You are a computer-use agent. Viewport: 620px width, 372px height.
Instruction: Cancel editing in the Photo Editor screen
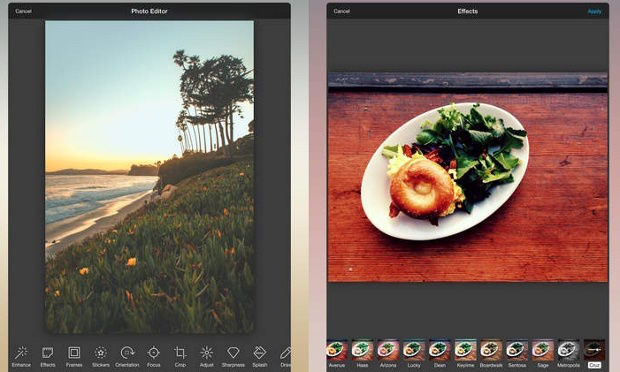coord(23,11)
